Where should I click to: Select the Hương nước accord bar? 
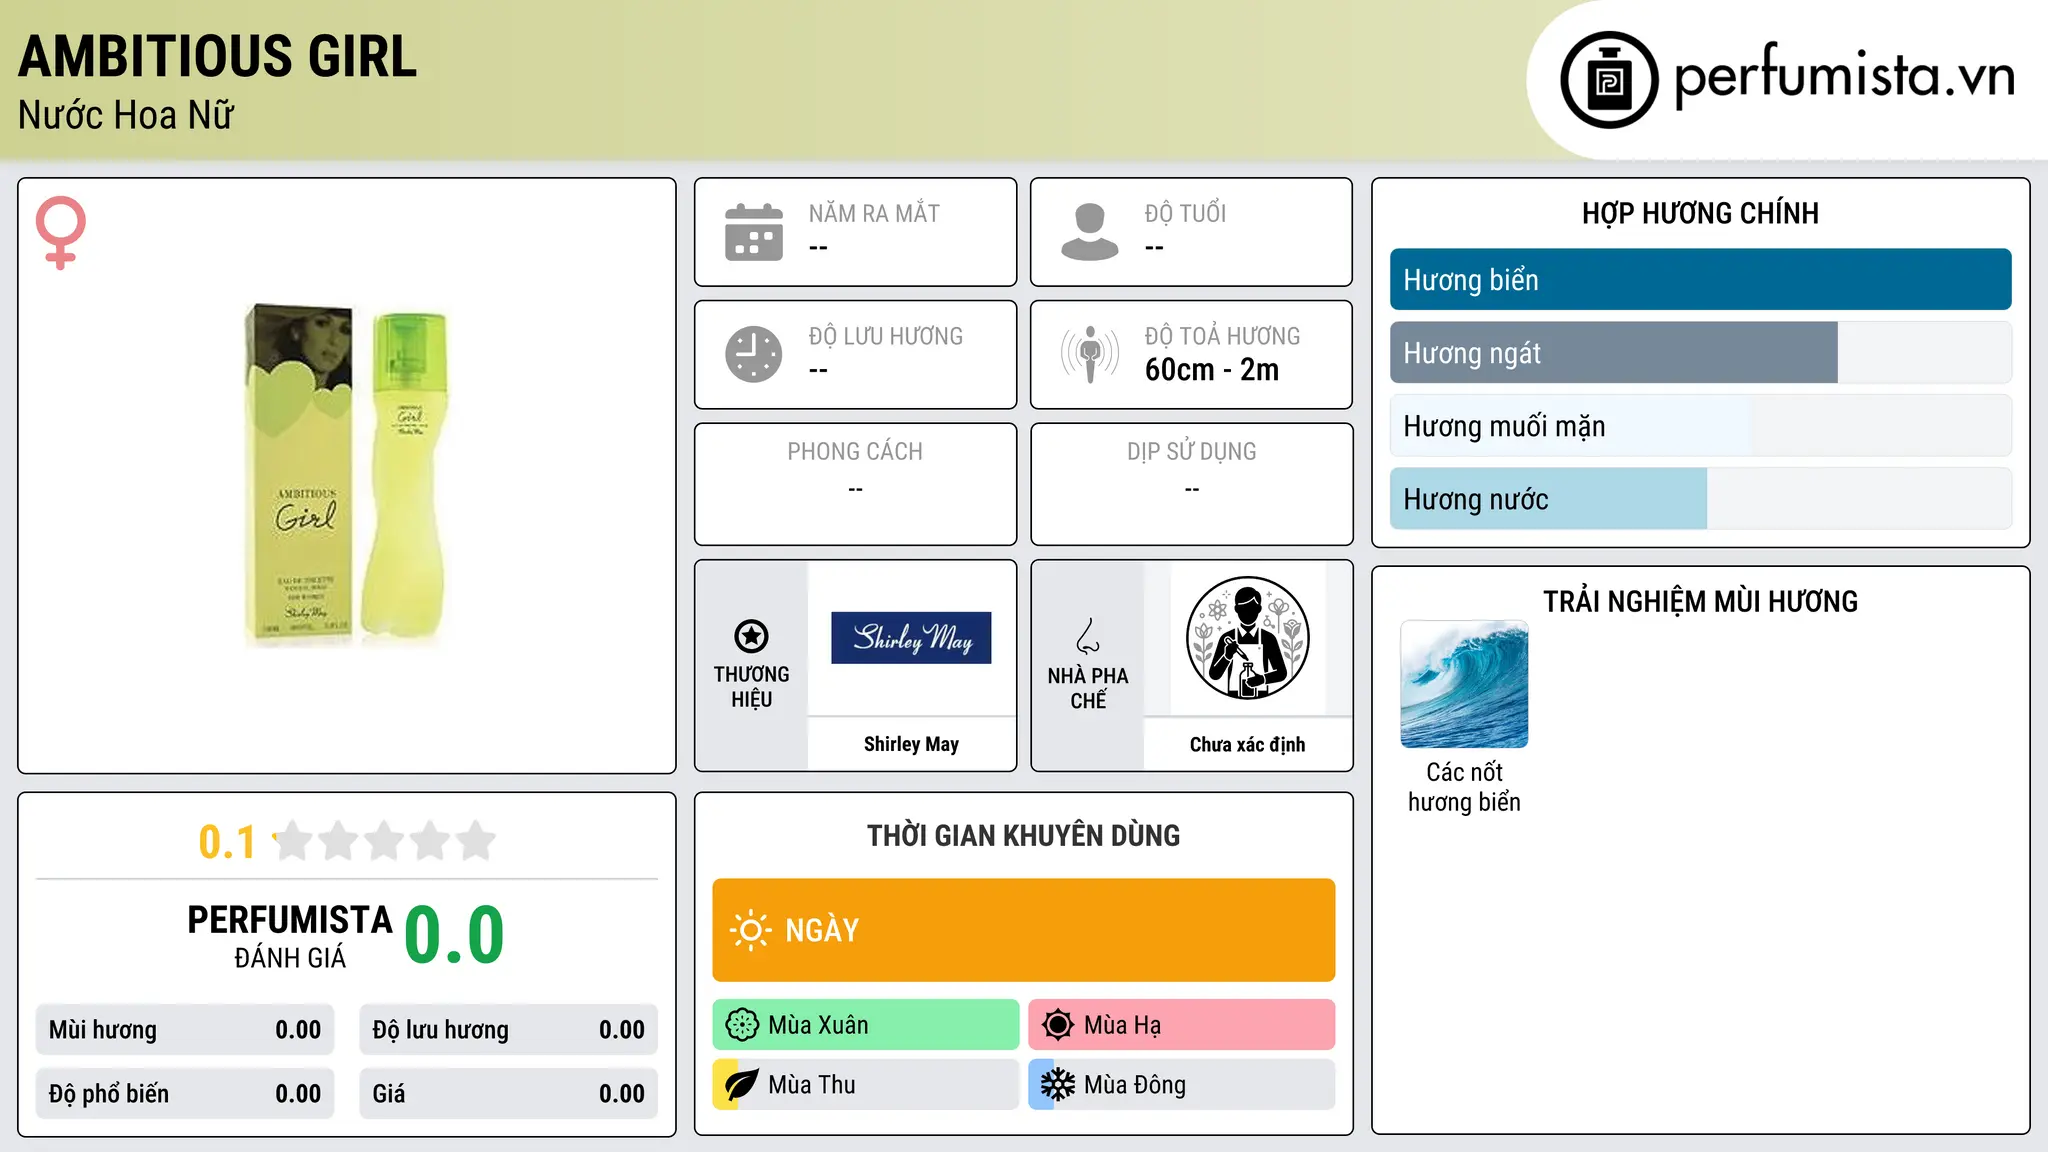[1700, 499]
